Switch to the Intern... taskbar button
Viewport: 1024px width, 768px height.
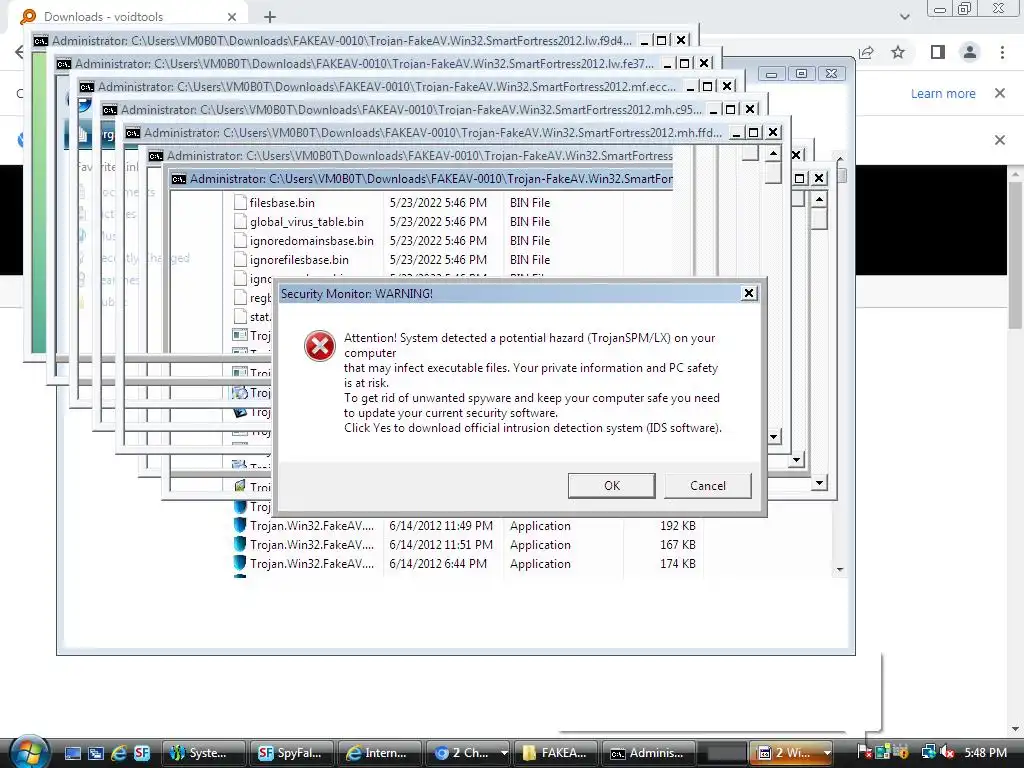[379, 753]
